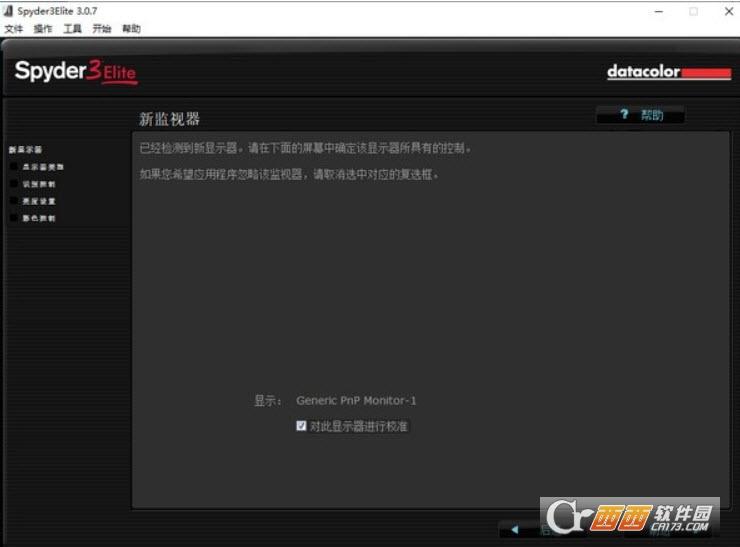
Task: Select the 显示器类型 sidebar step
Action: 43,167
